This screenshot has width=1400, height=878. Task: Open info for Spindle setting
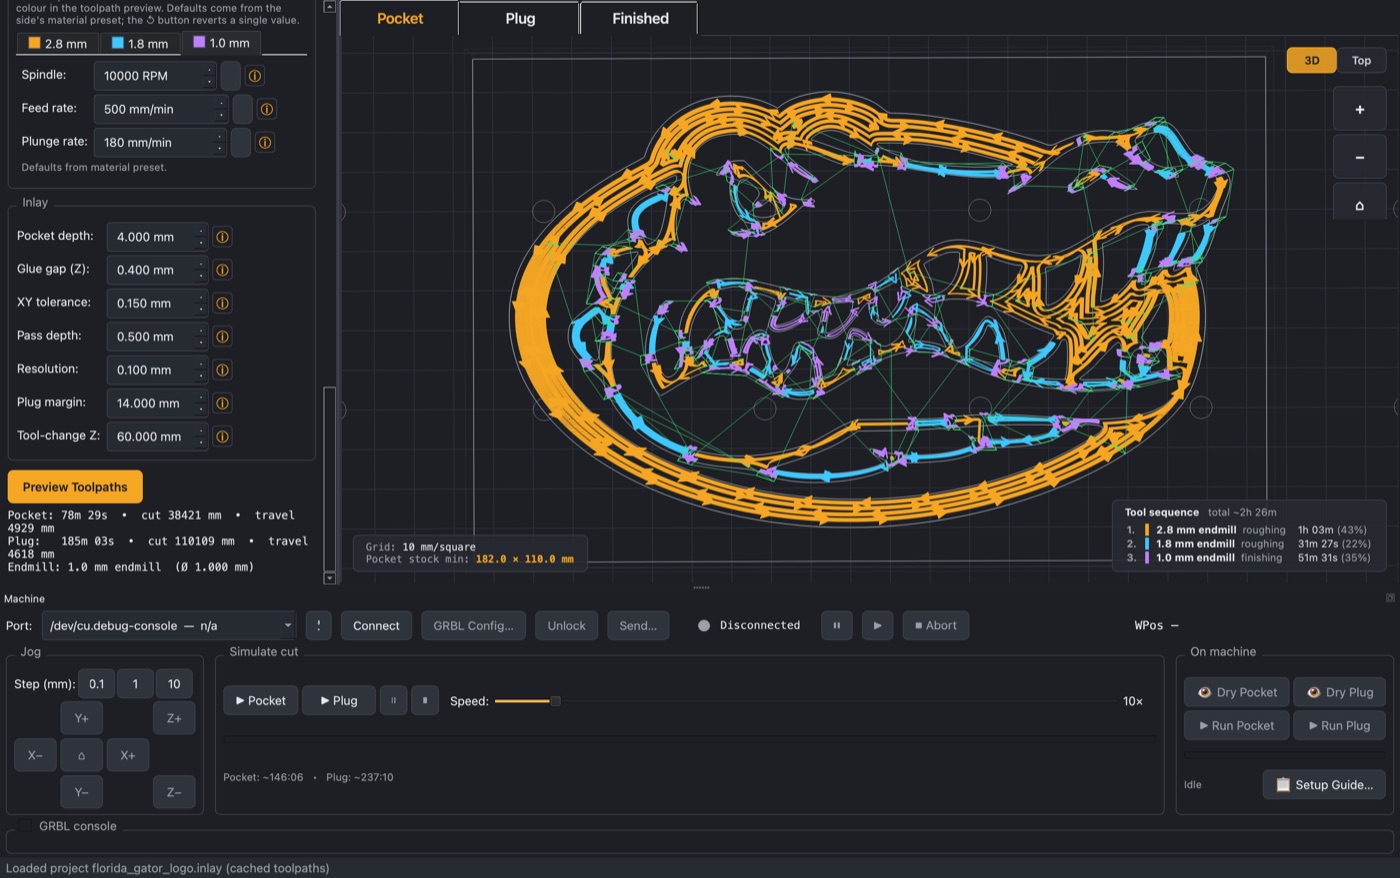[x=255, y=76]
